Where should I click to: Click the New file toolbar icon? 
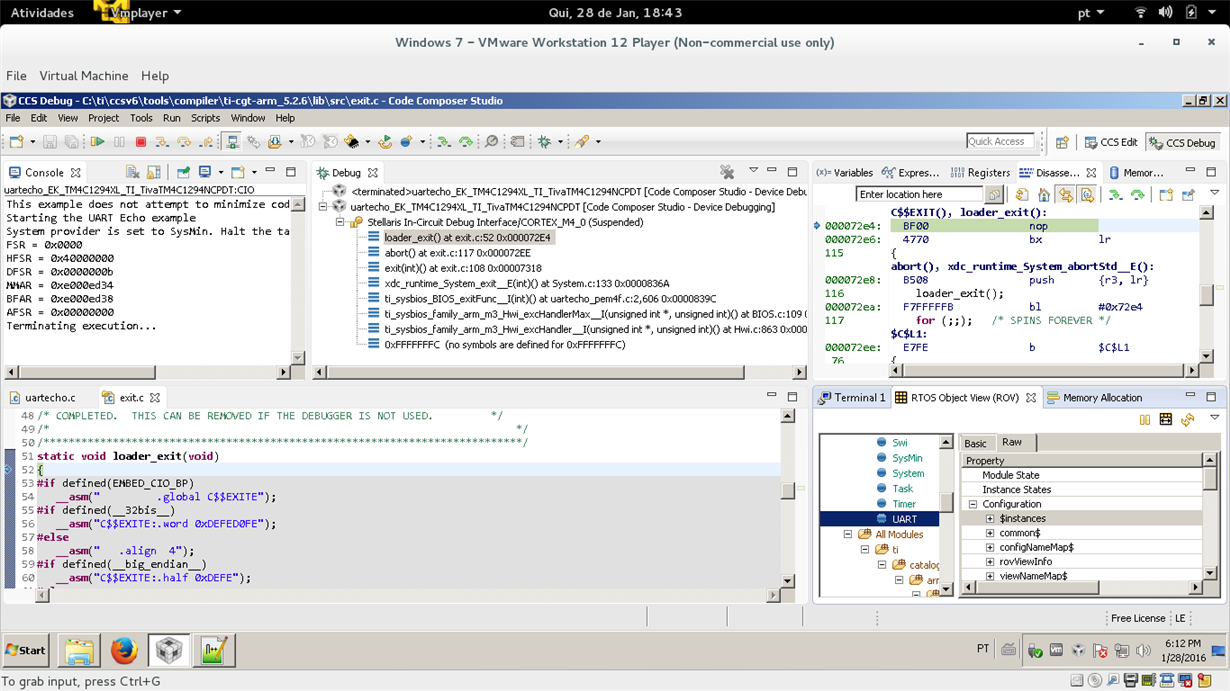[x=16, y=142]
